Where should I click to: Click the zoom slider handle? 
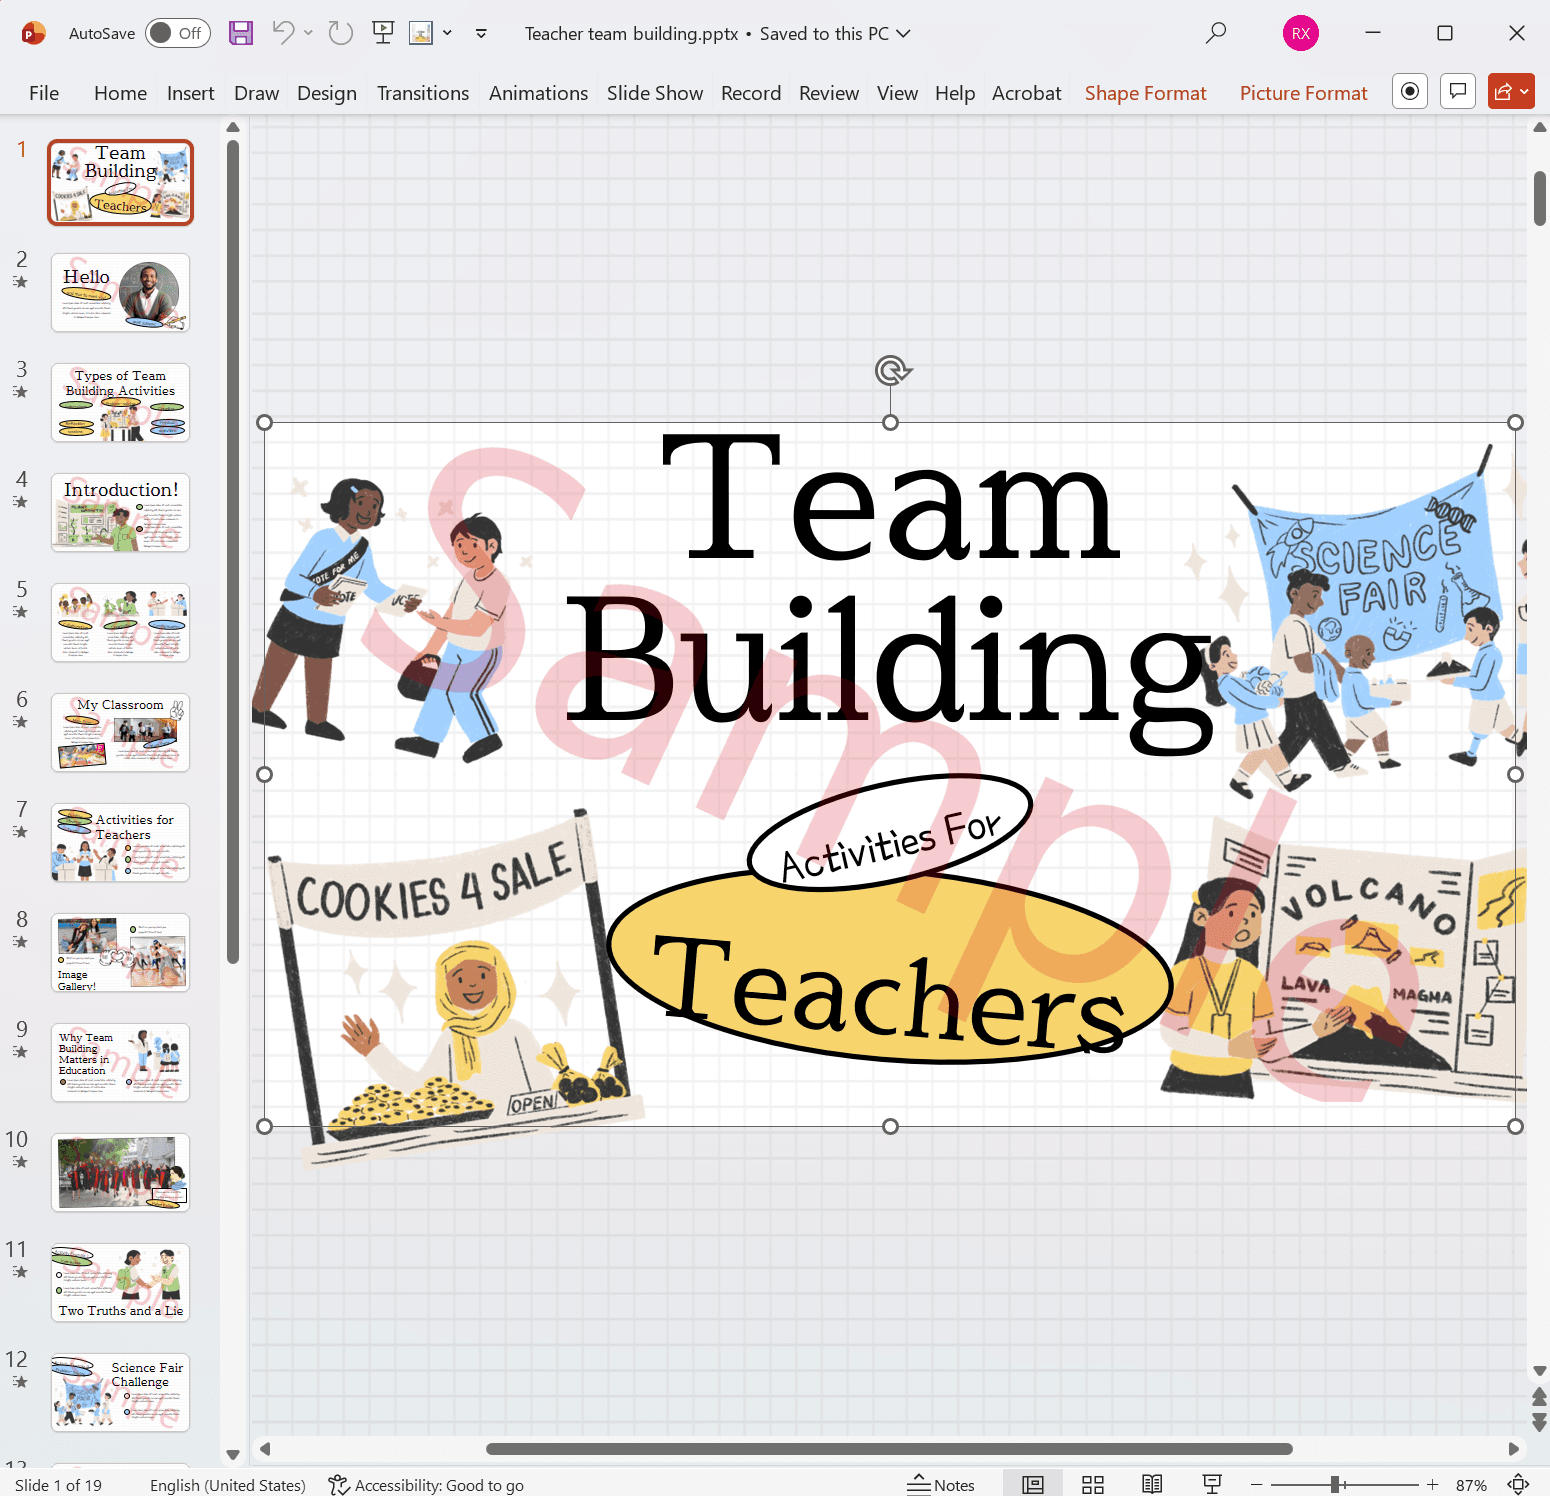coord(1335,1485)
